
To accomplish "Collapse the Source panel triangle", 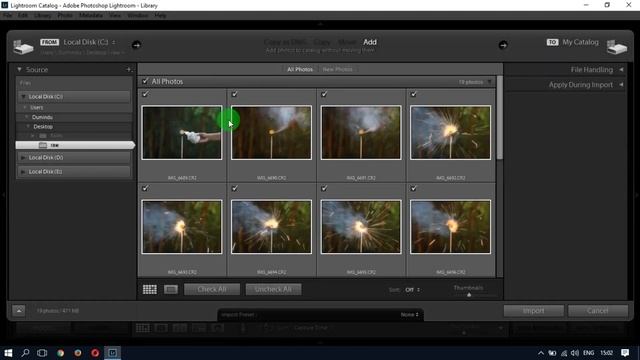I will tap(19, 69).
